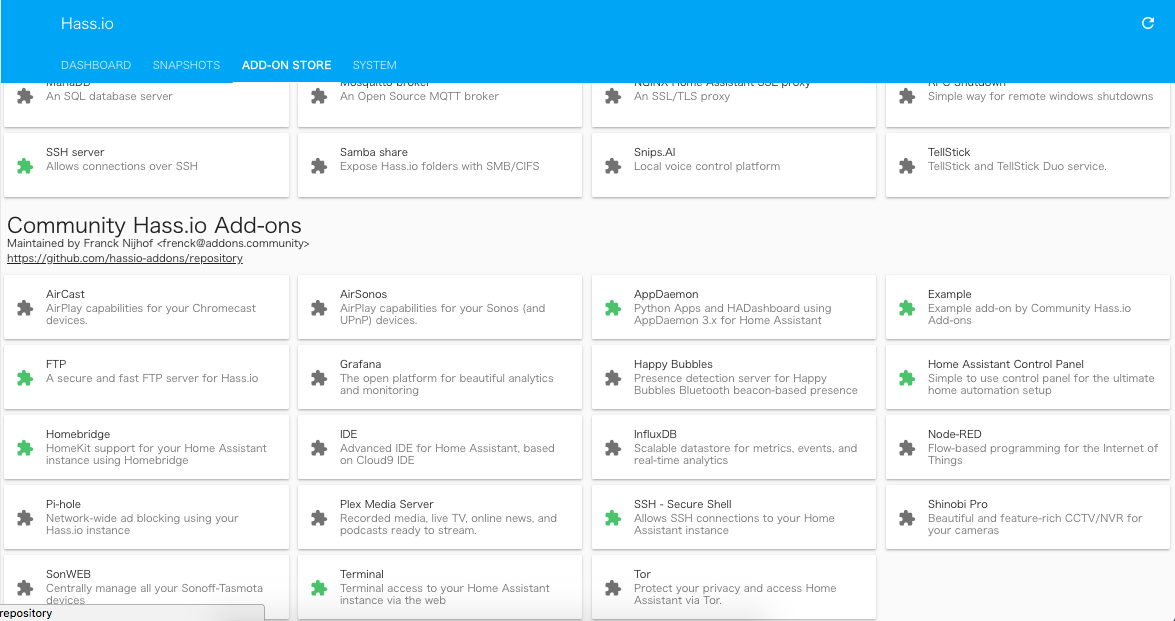This screenshot has width=1175, height=621.
Task: Click the Homebridge description text
Action: point(156,454)
